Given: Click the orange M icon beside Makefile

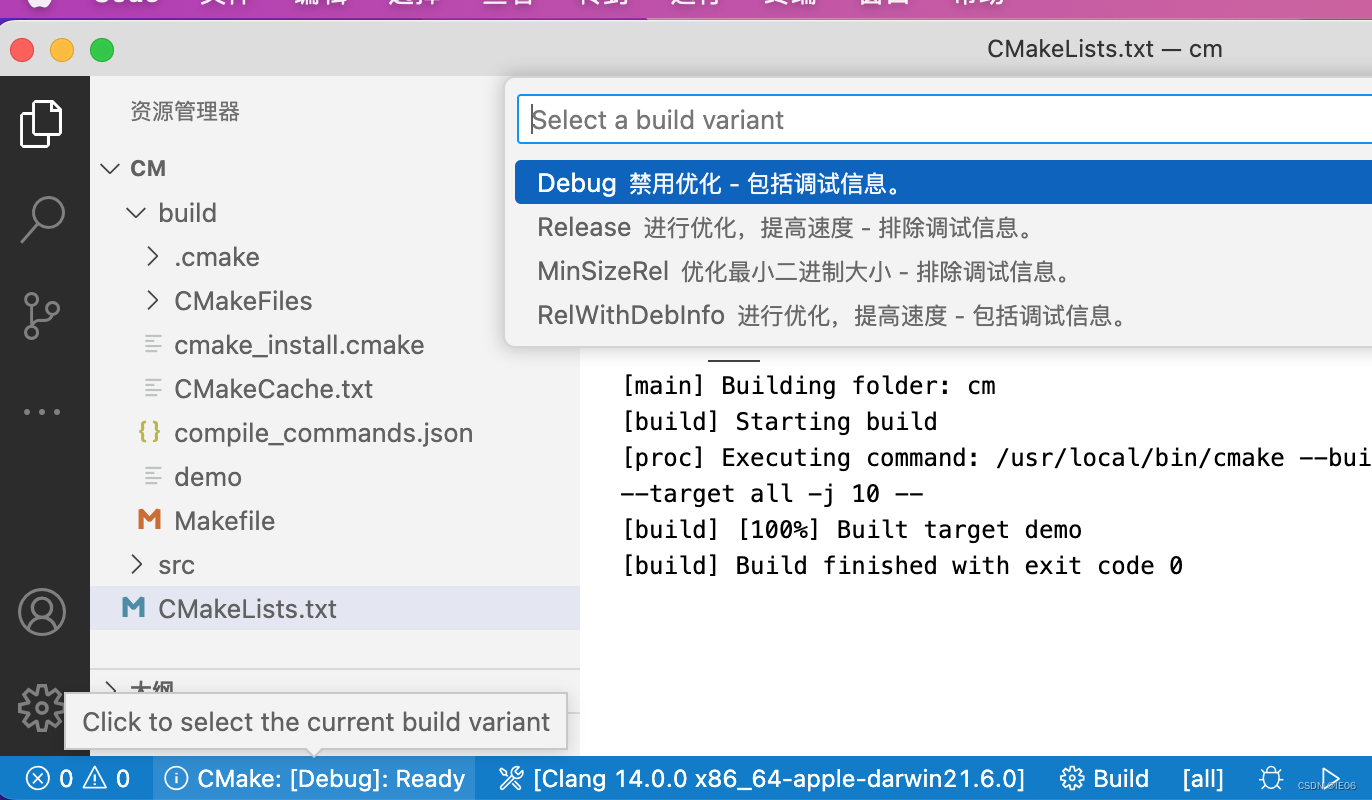Looking at the screenshot, I should click(x=149, y=520).
